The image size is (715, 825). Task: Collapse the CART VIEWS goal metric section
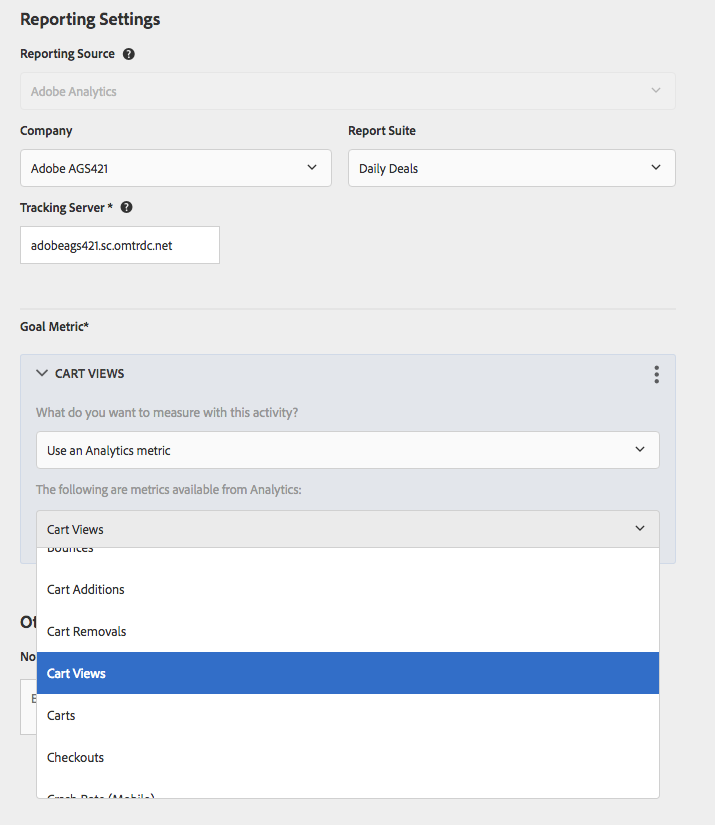coord(42,373)
